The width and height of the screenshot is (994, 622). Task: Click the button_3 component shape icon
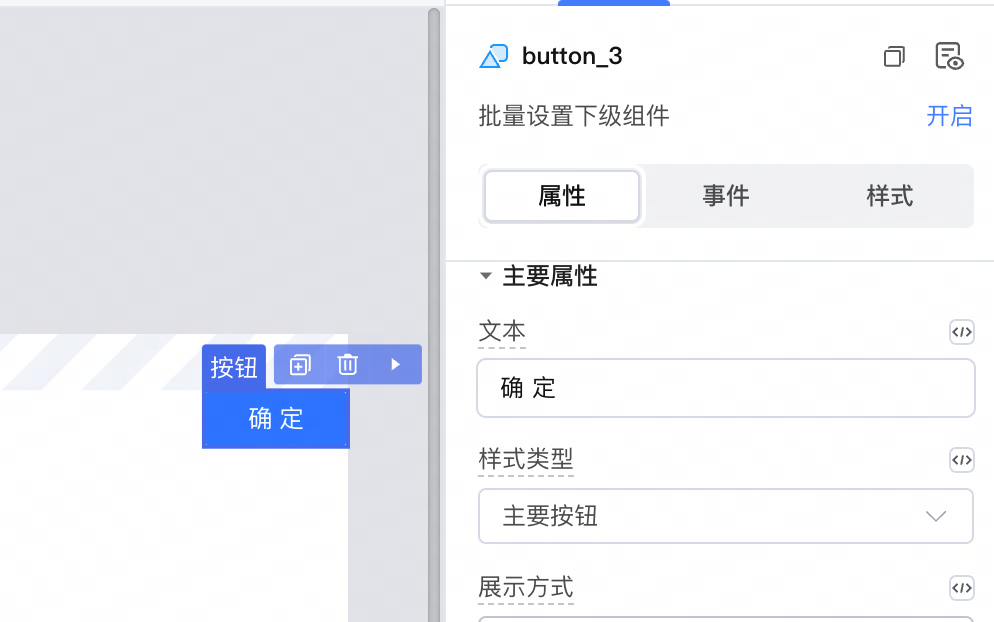click(x=494, y=56)
